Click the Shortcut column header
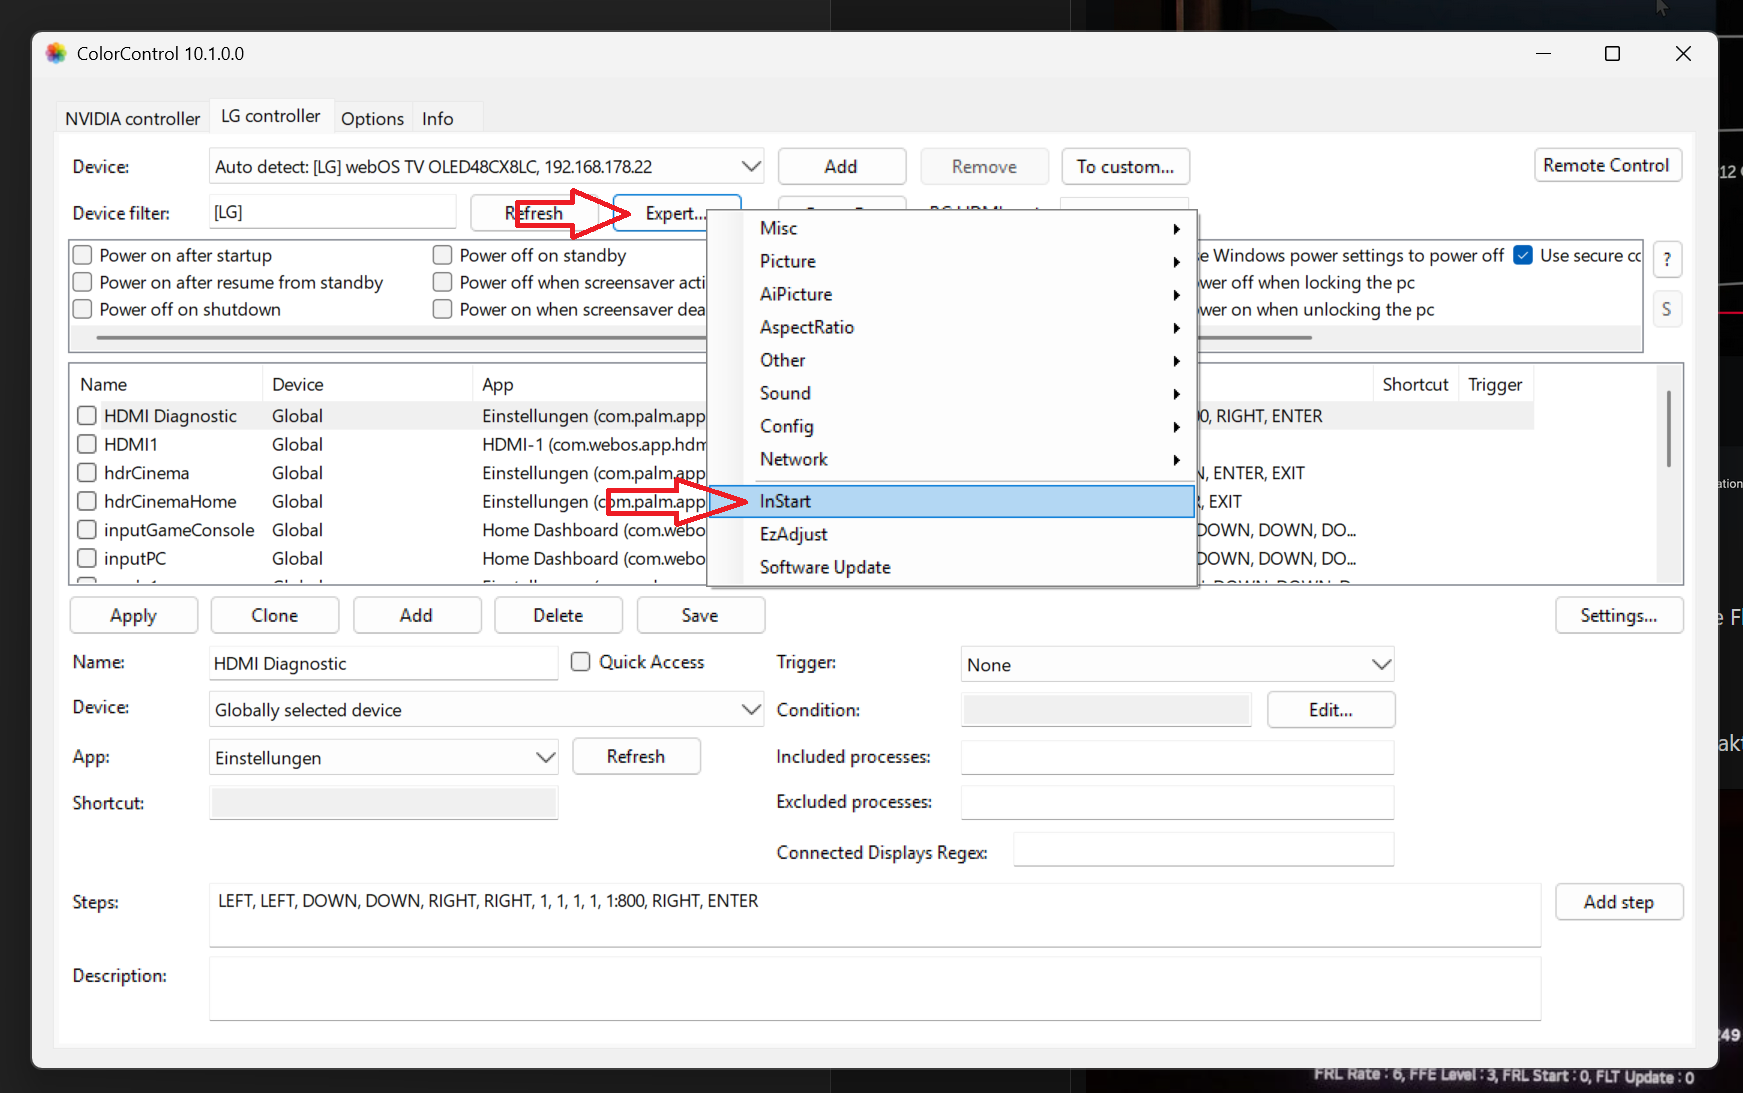 [x=1415, y=384]
